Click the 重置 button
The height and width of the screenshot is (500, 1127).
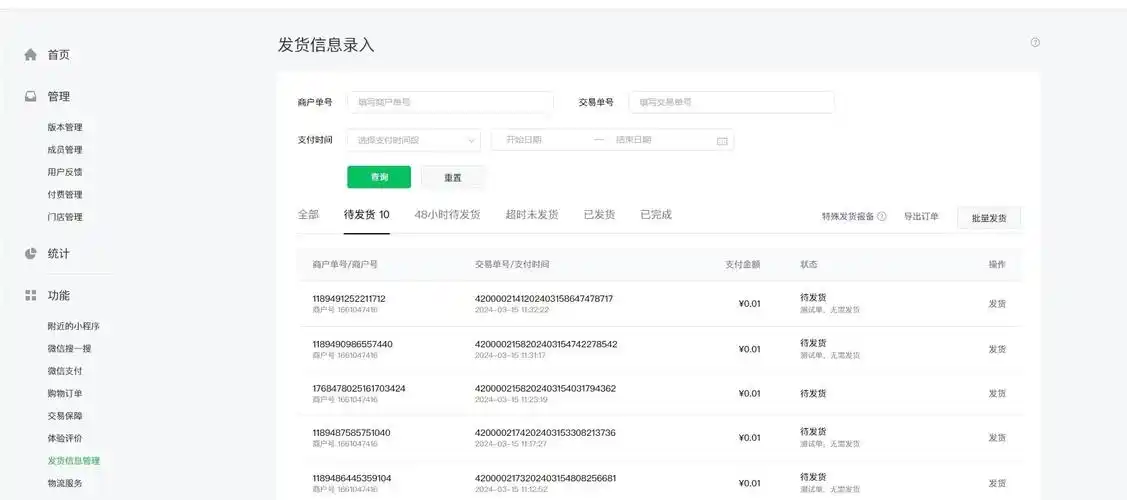(x=453, y=178)
